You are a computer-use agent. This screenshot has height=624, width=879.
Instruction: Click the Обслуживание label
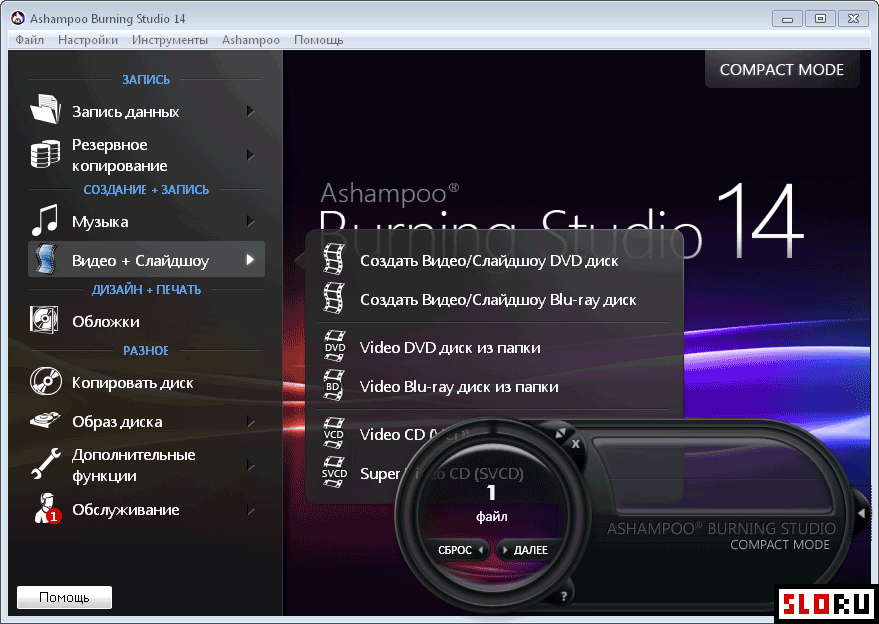[126, 510]
